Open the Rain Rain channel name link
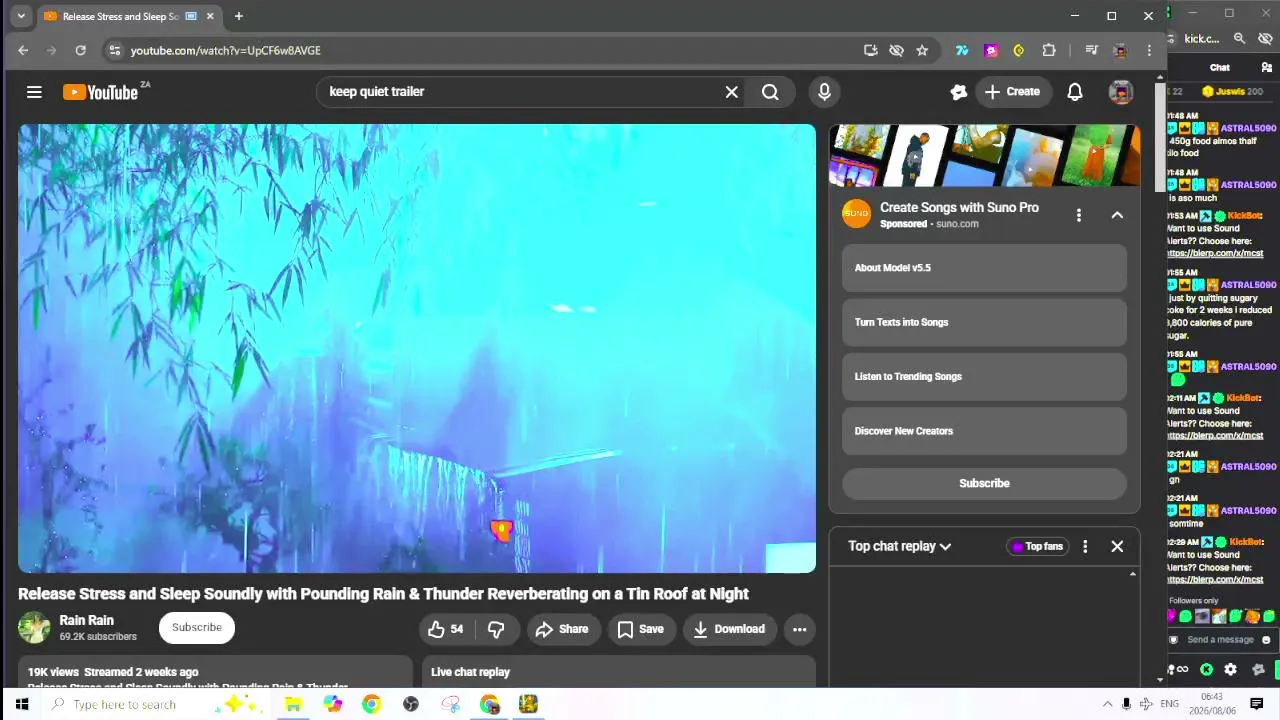This screenshot has height=720, width=1280. point(87,620)
